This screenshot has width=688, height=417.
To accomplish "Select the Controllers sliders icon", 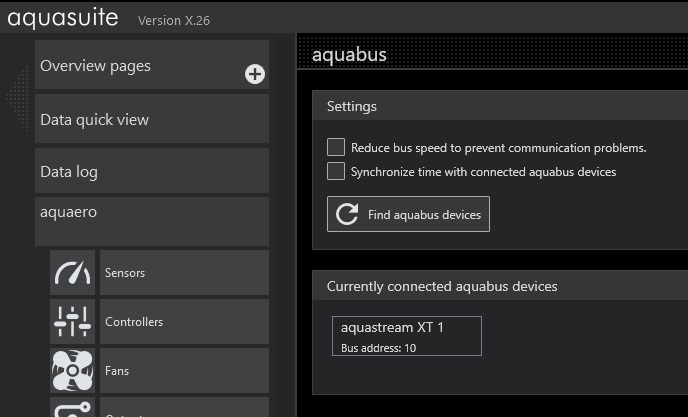I will (x=72, y=322).
